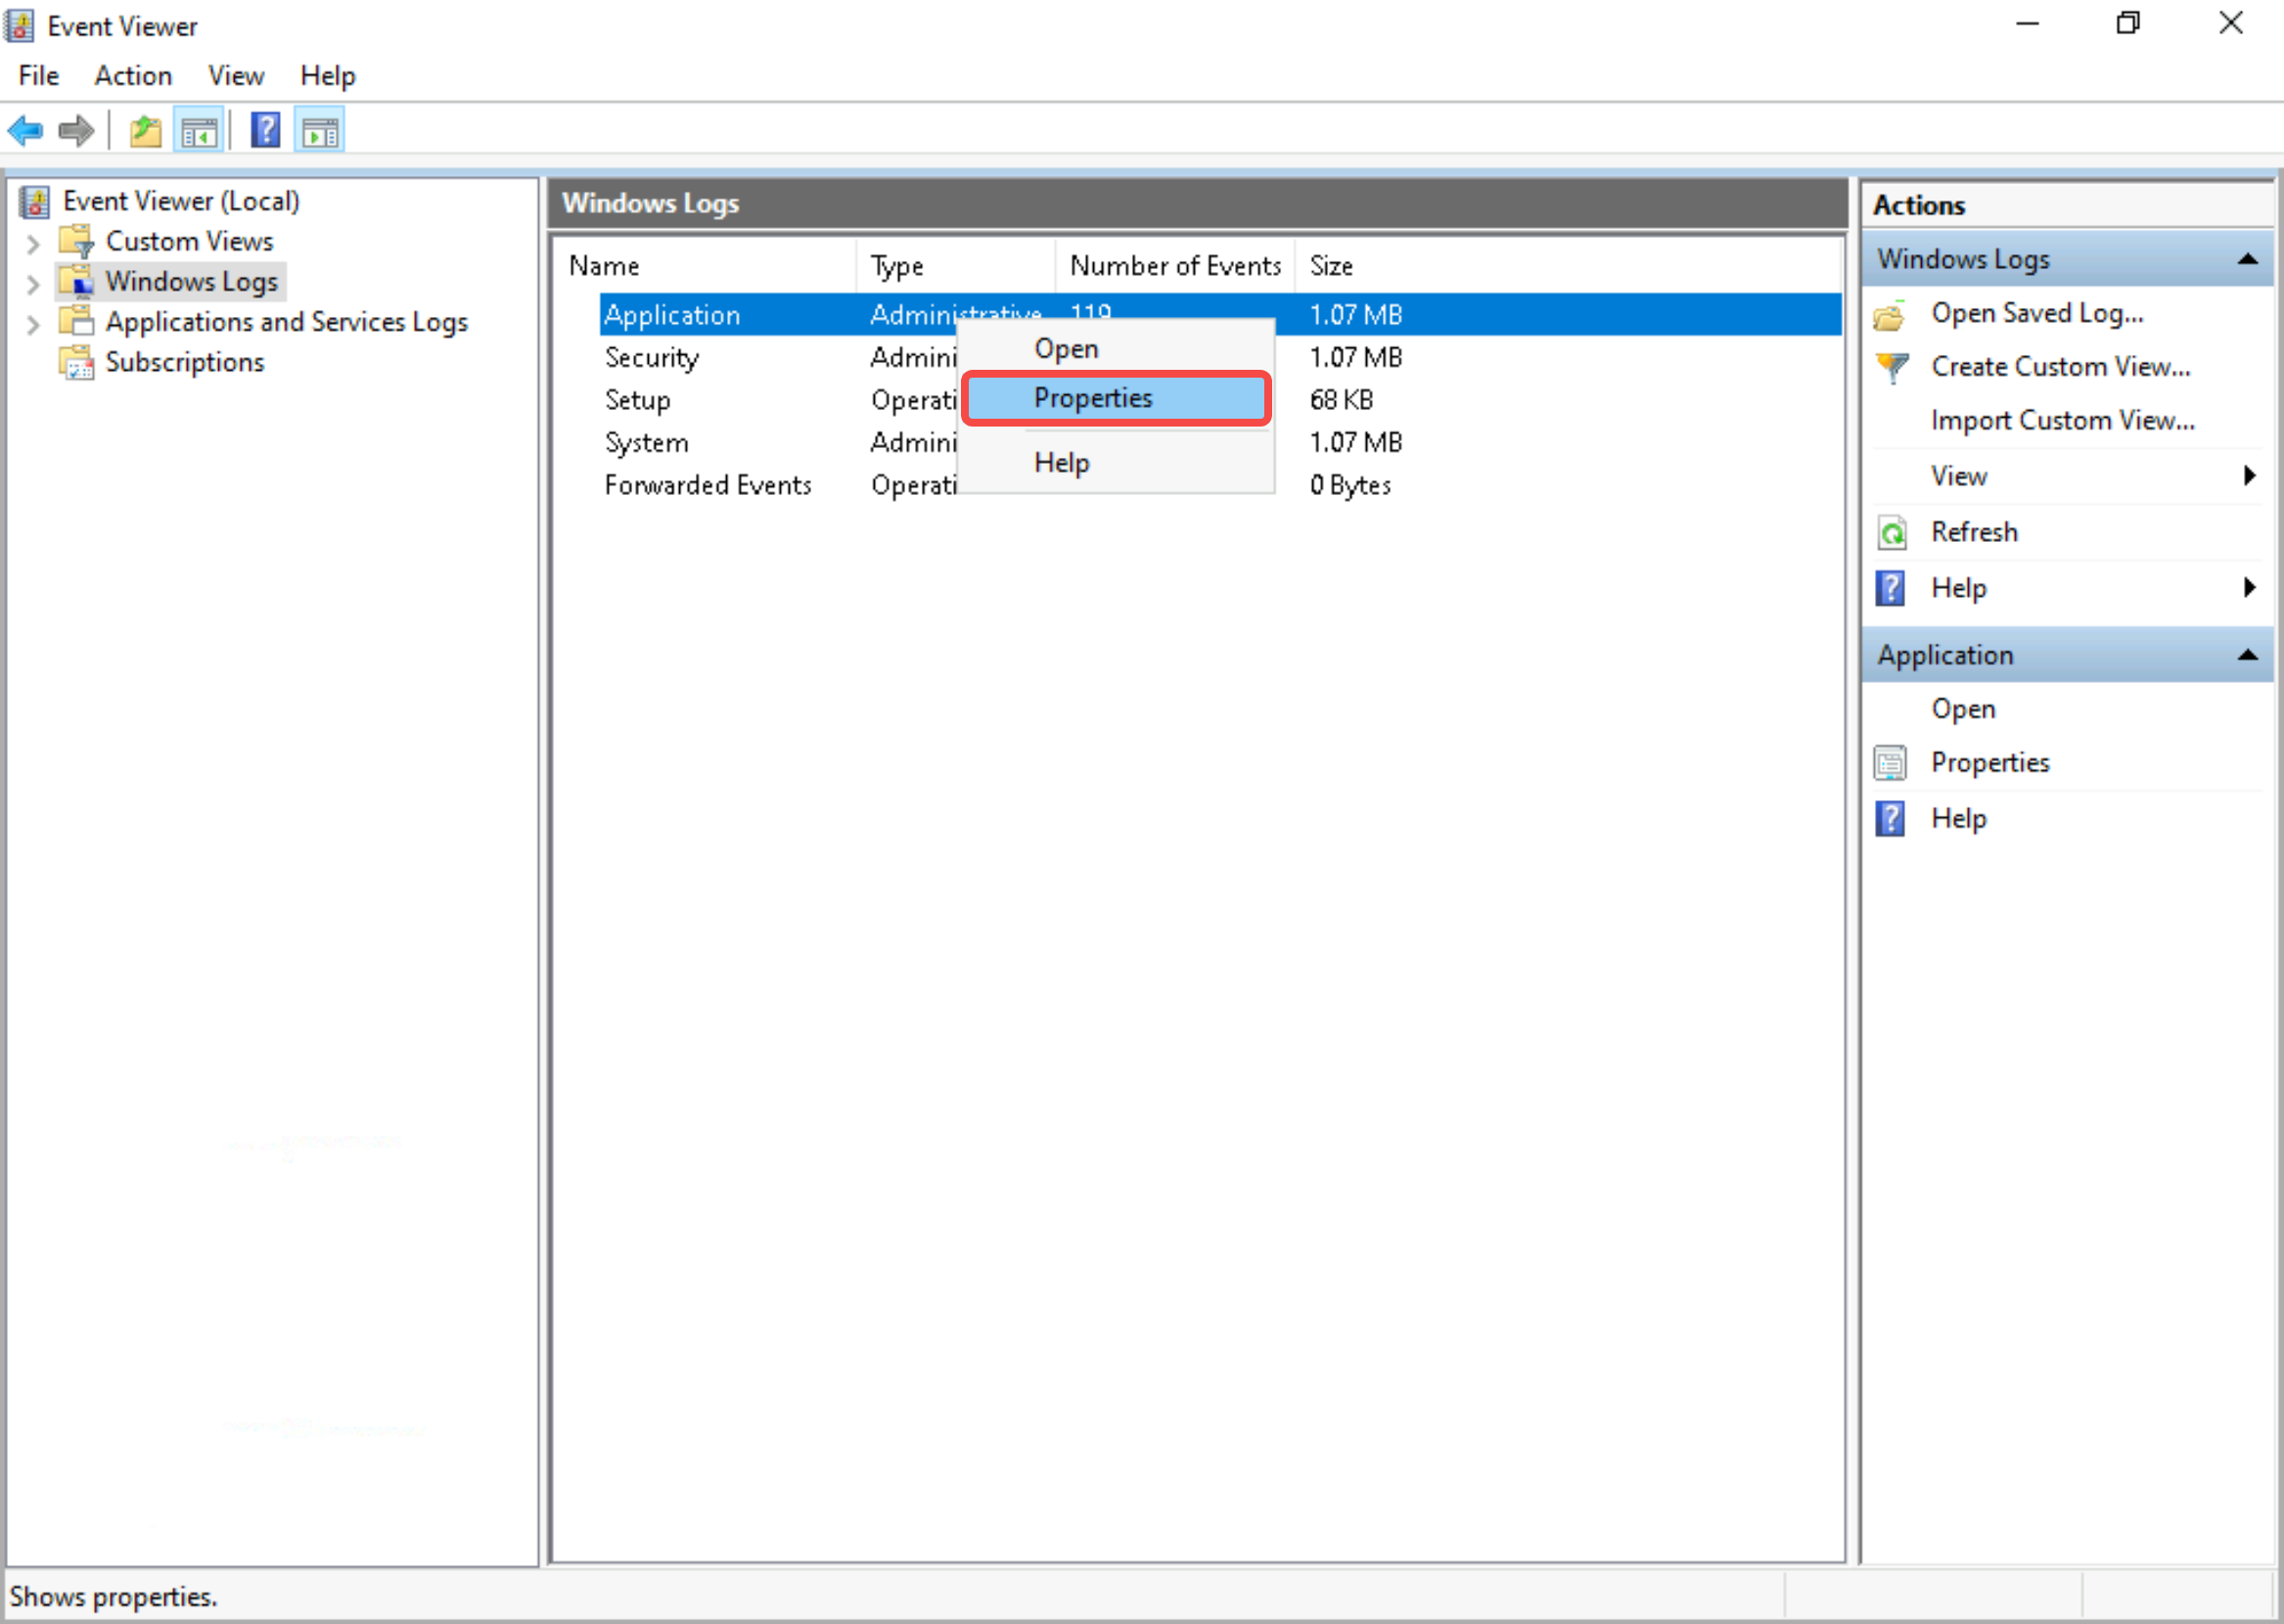
Task: Click Open under Application actions
Action: [x=1963, y=709]
